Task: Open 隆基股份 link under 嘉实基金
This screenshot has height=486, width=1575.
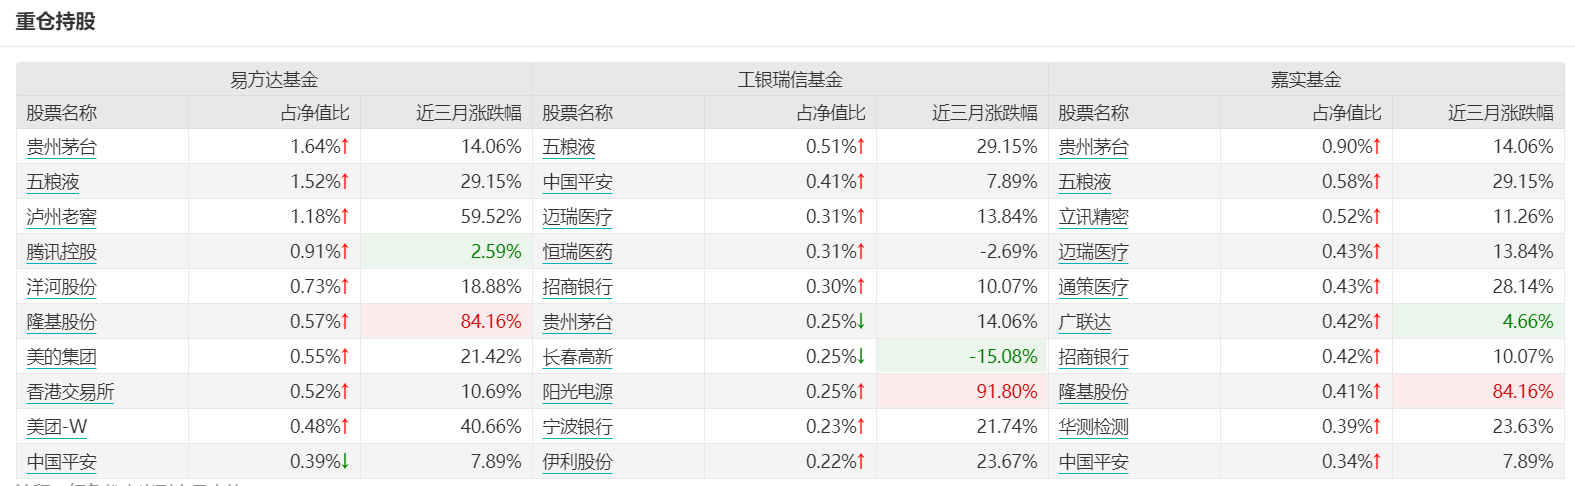Action: [1093, 392]
